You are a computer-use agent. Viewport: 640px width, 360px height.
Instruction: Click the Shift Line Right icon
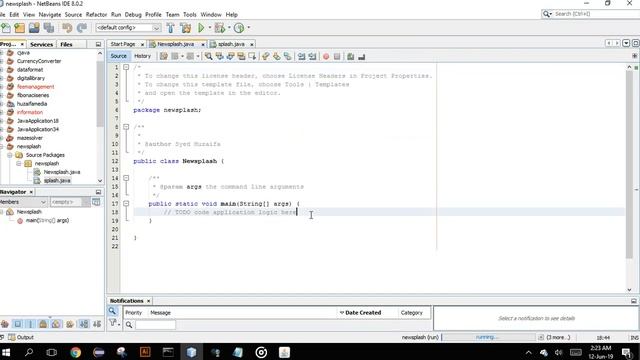(312, 56)
